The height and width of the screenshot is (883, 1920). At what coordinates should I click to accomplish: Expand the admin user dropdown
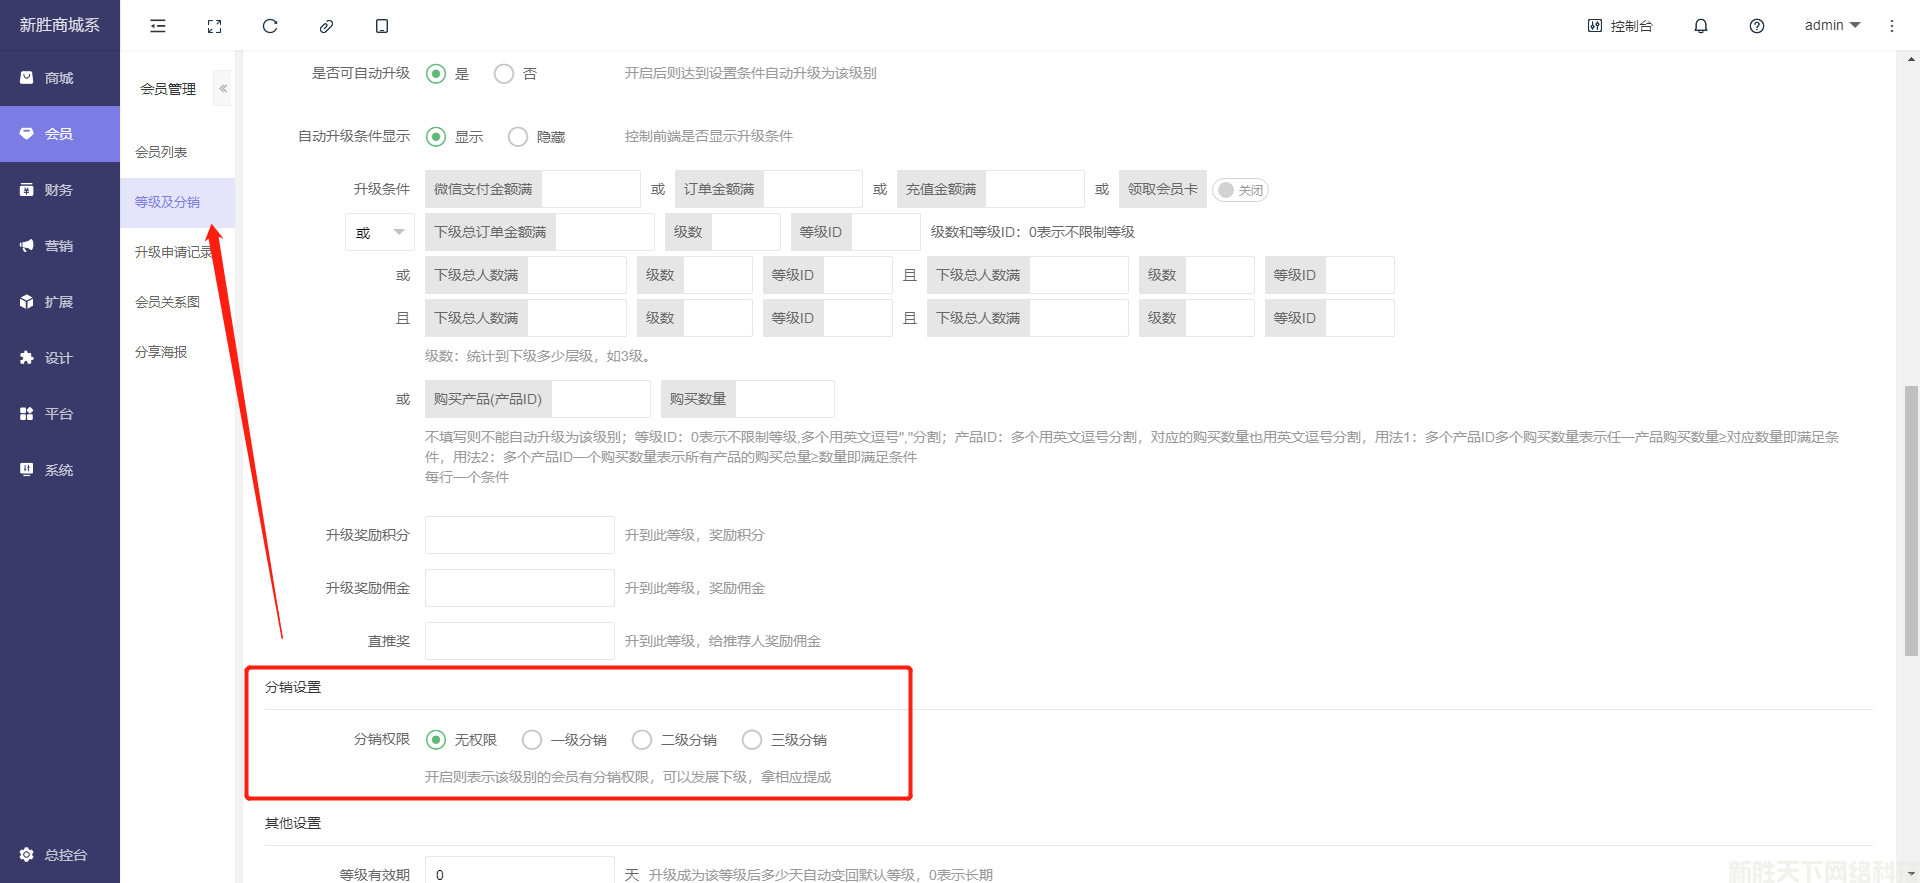click(x=1832, y=26)
